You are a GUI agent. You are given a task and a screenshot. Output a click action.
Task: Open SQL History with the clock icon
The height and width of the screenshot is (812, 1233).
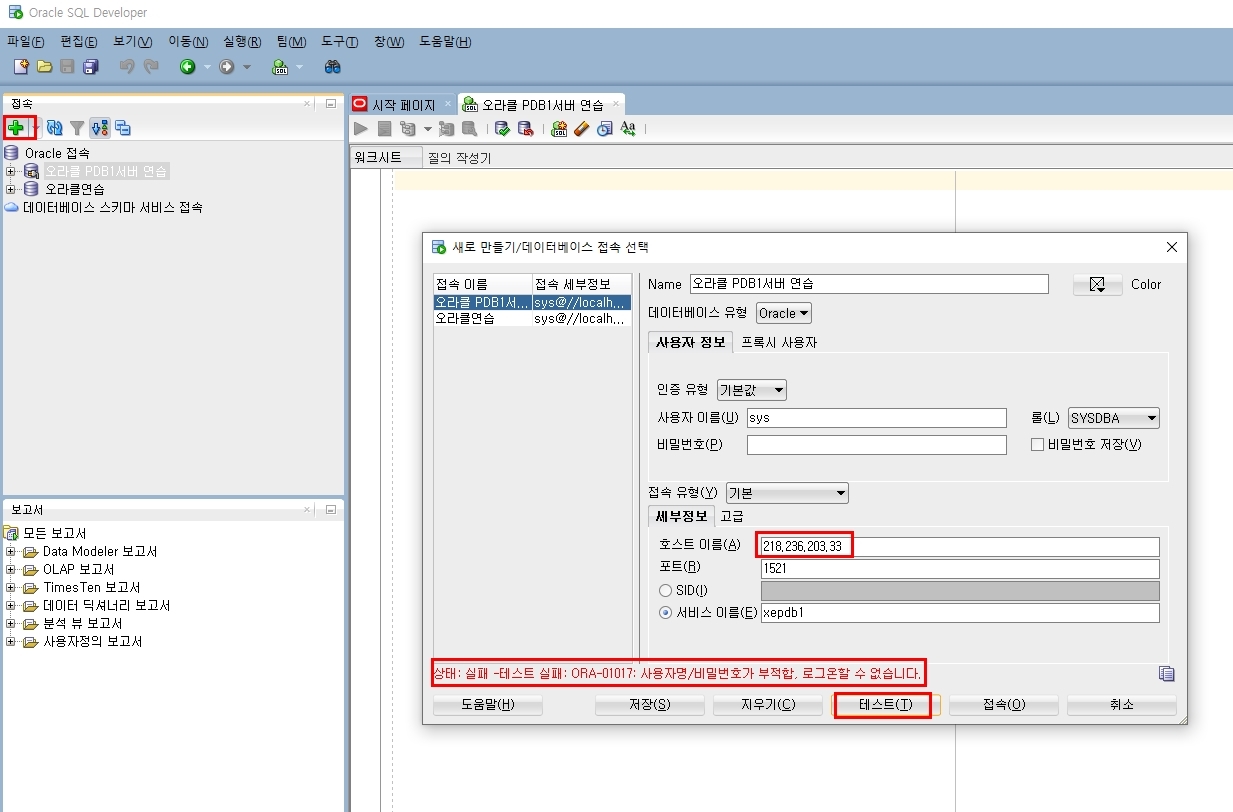605,128
